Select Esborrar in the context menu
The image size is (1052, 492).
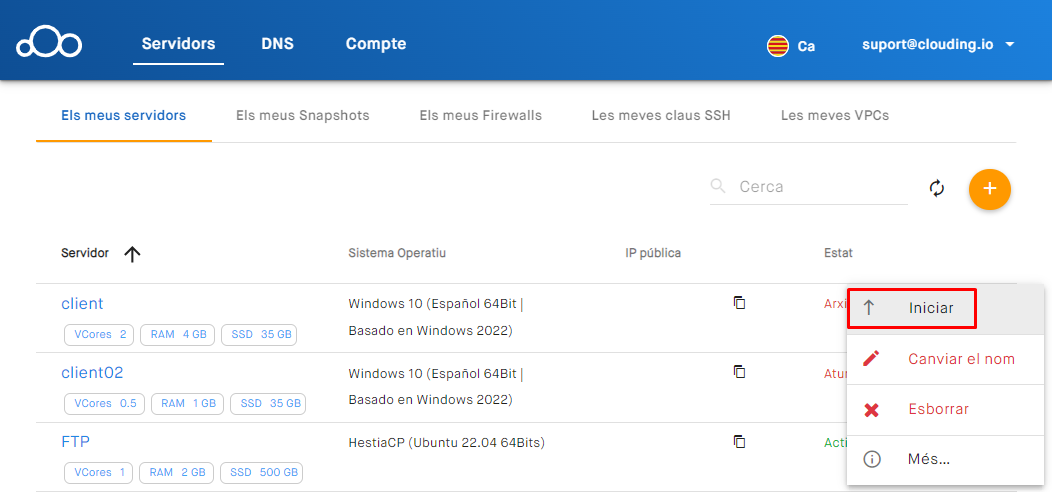pos(938,409)
